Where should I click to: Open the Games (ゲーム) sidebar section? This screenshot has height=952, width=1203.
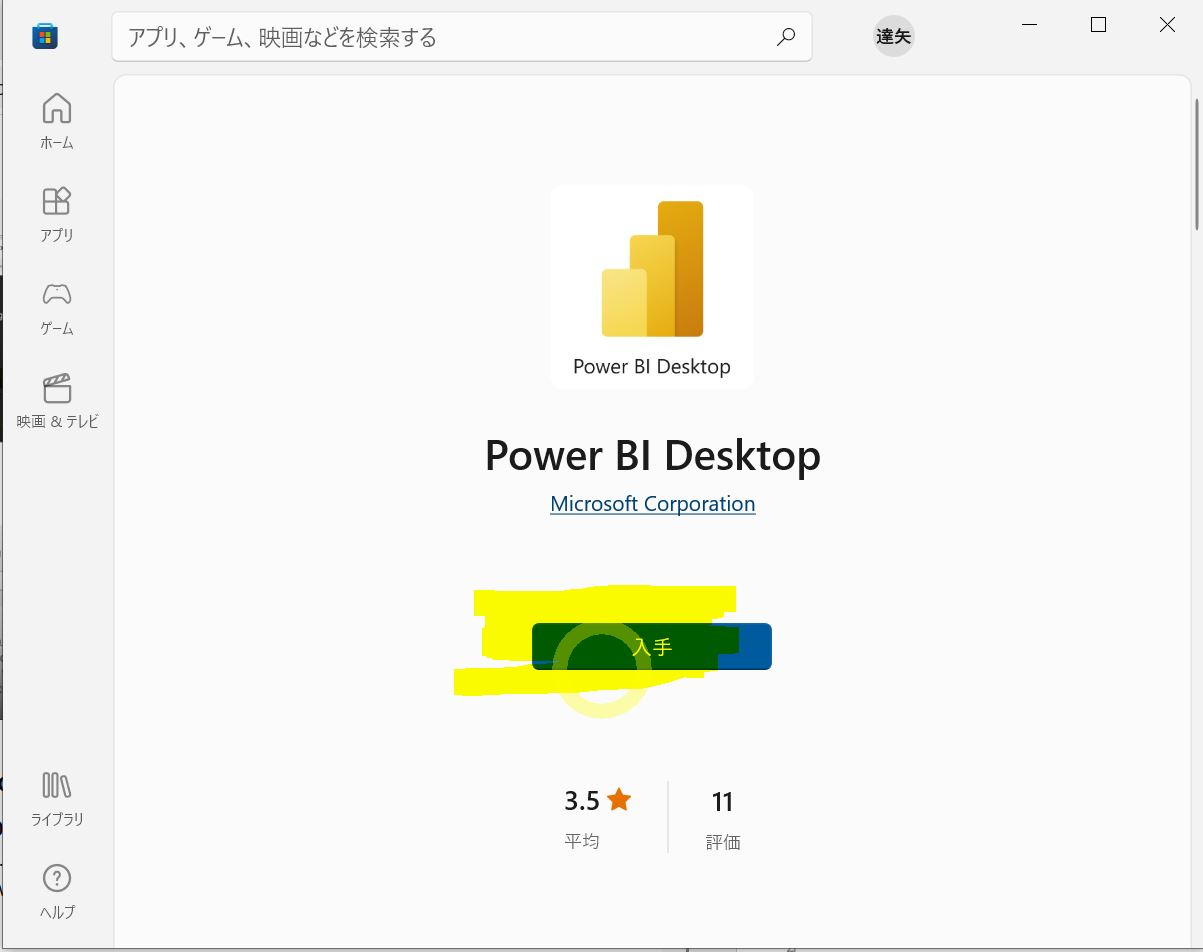click(x=57, y=307)
